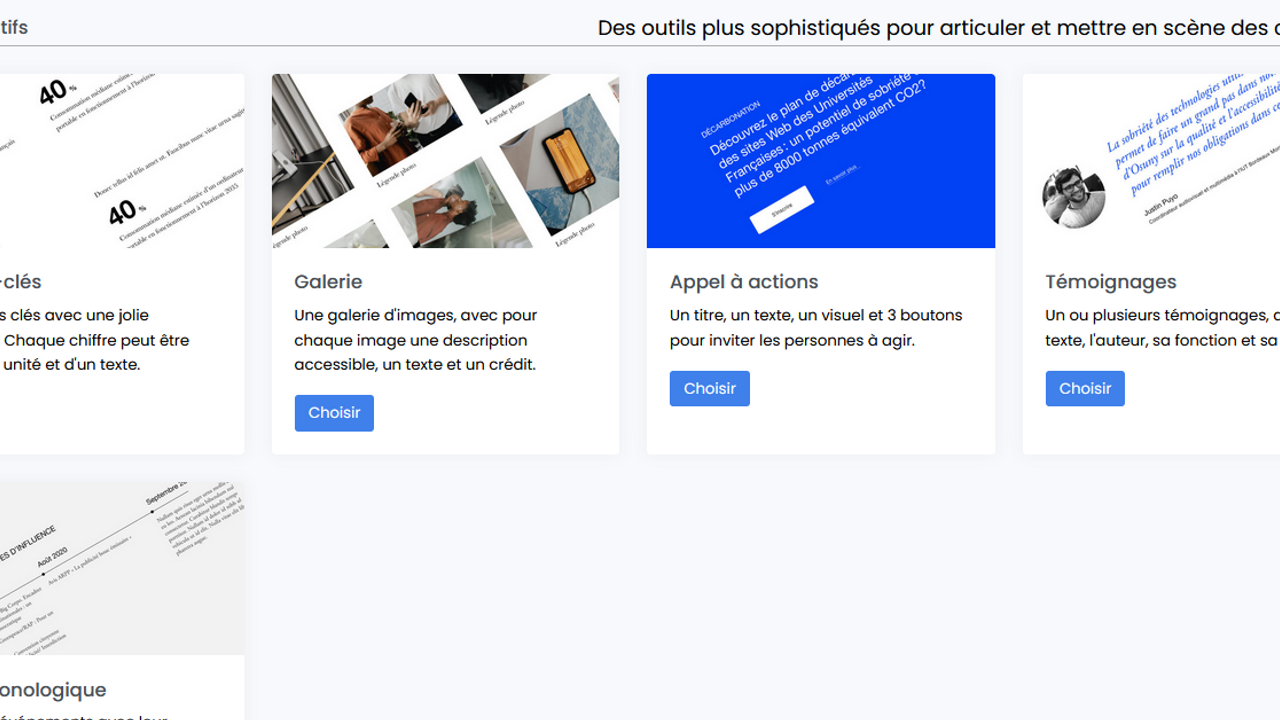Image resolution: width=1280 pixels, height=720 pixels.
Task: Click the description mentioning 3 boutons
Action: point(816,328)
